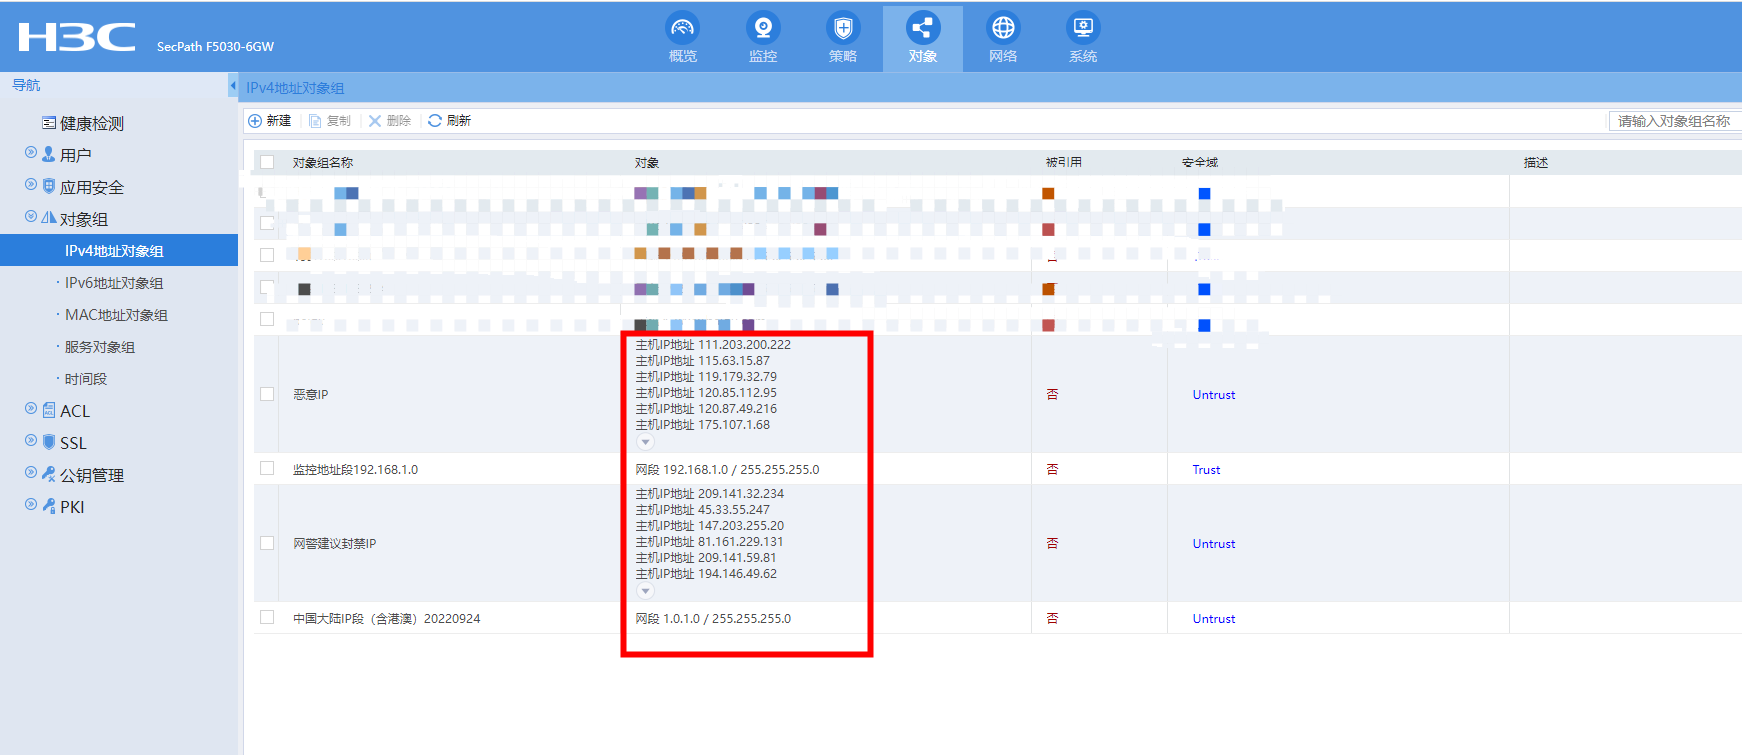Screen dimensions: 1742x755
Task: Click the 网警建议封禁IP group name
Action: [335, 544]
